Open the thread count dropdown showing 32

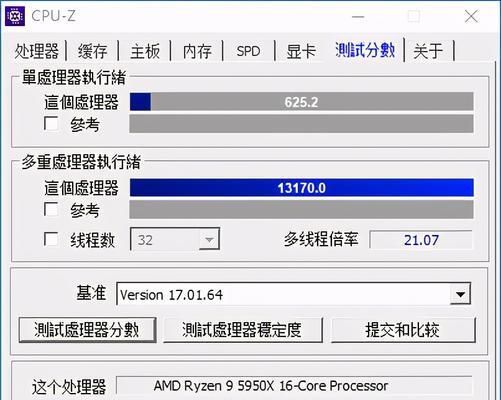[175, 239]
